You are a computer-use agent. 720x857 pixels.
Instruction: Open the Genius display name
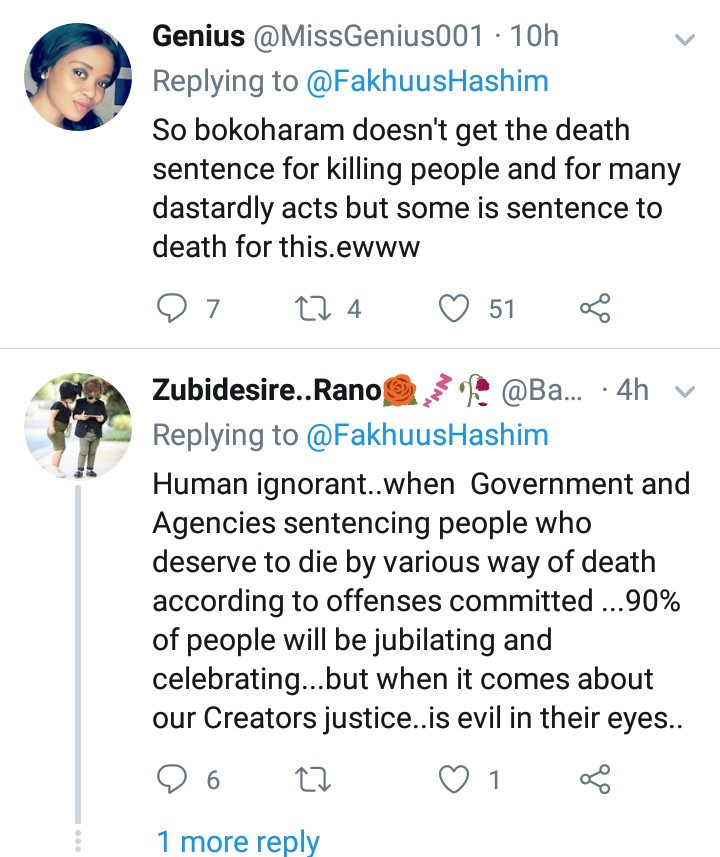tap(198, 37)
